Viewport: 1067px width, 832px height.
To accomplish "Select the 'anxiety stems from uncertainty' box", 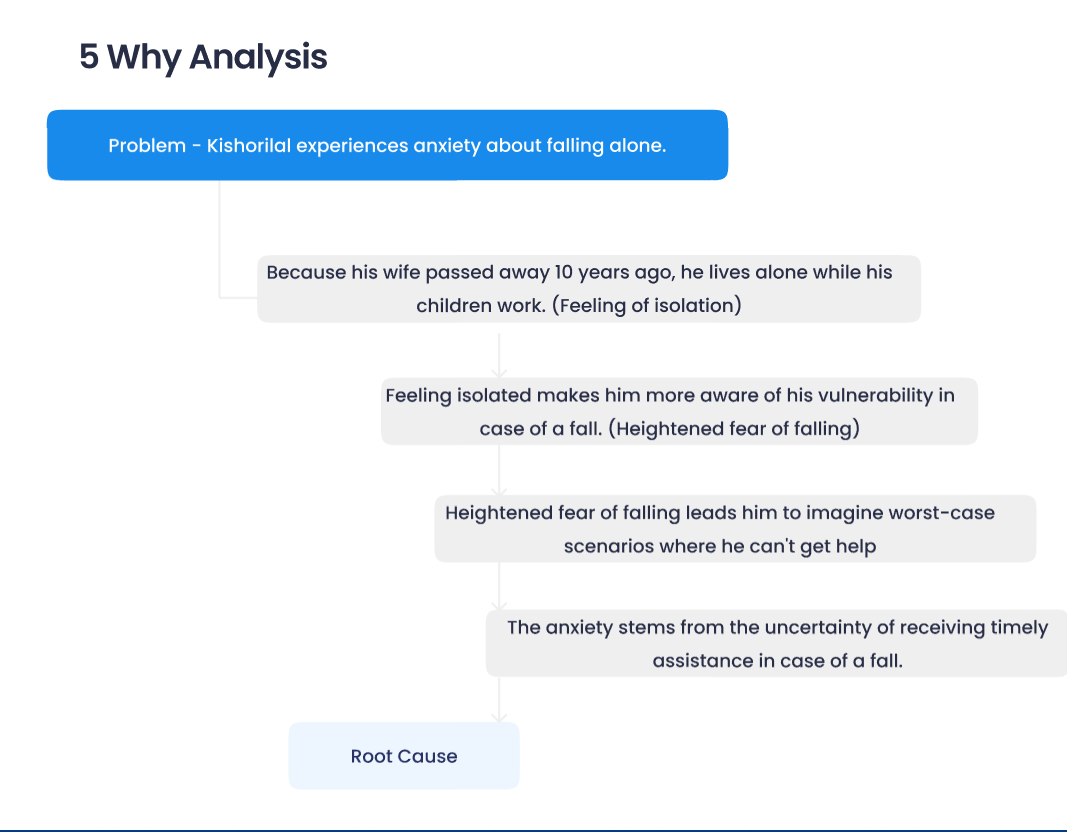I will (x=776, y=644).
